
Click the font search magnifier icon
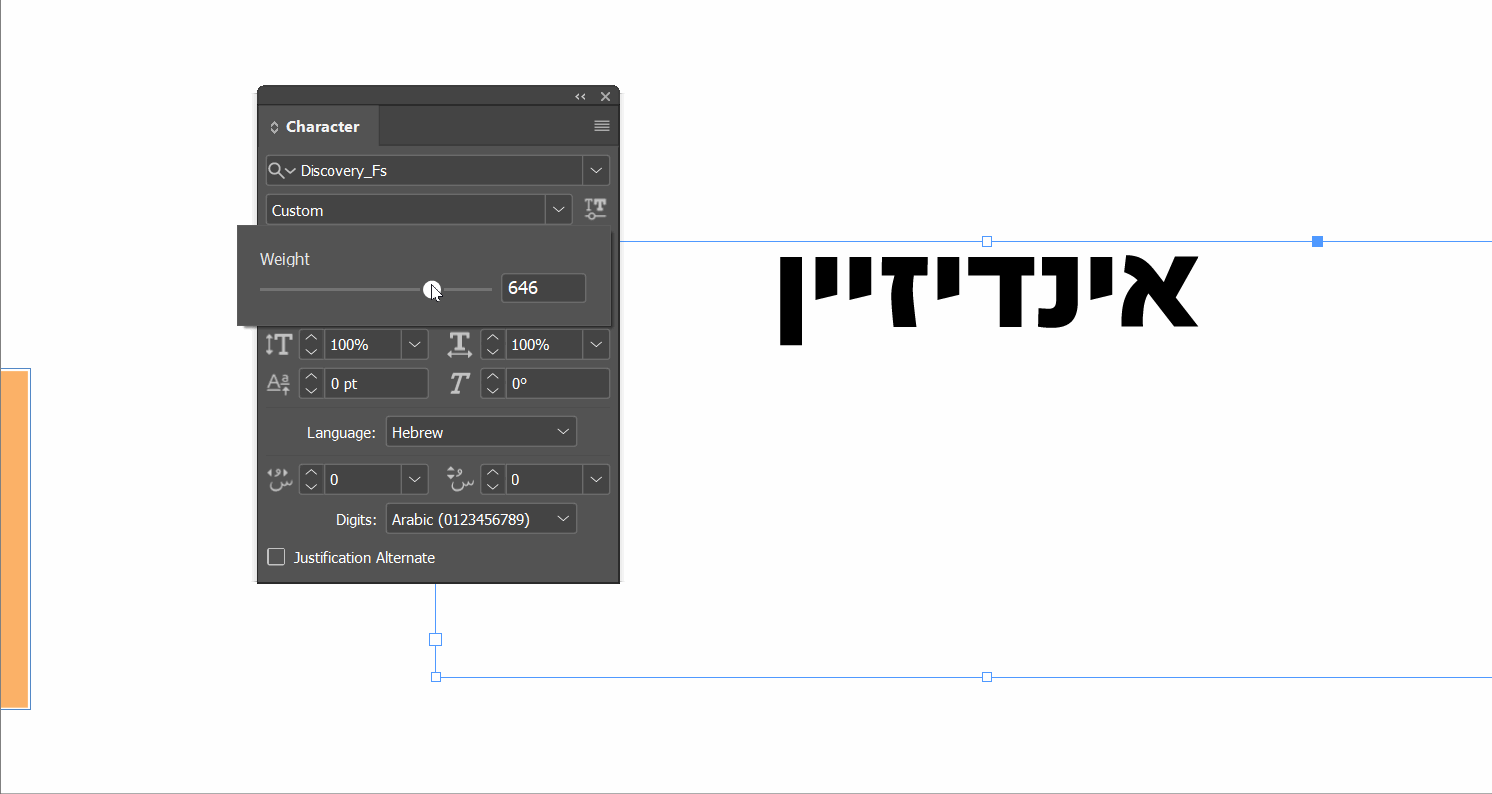275,170
